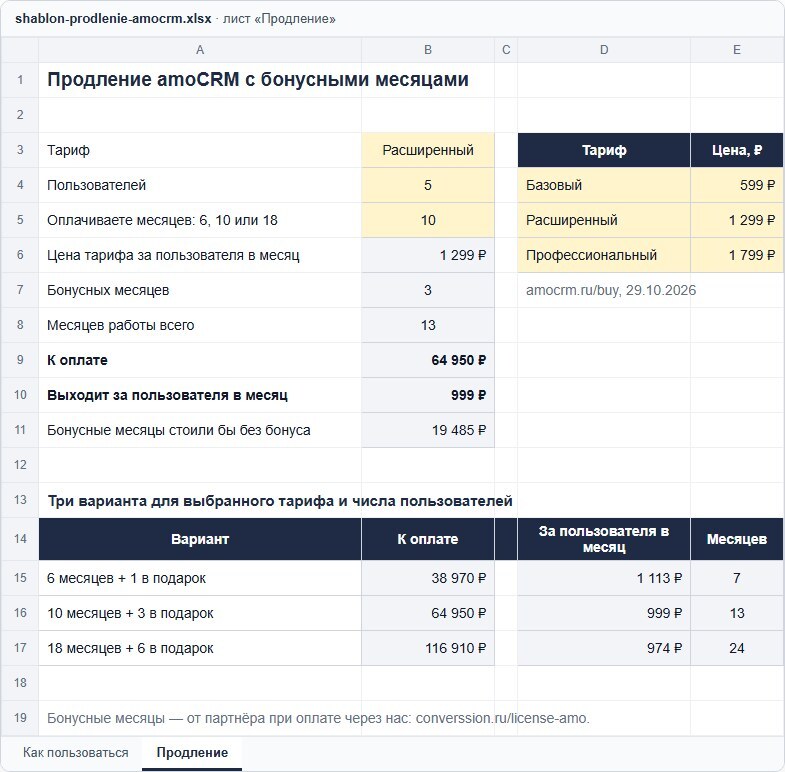Select column E header

[x=737, y=50]
